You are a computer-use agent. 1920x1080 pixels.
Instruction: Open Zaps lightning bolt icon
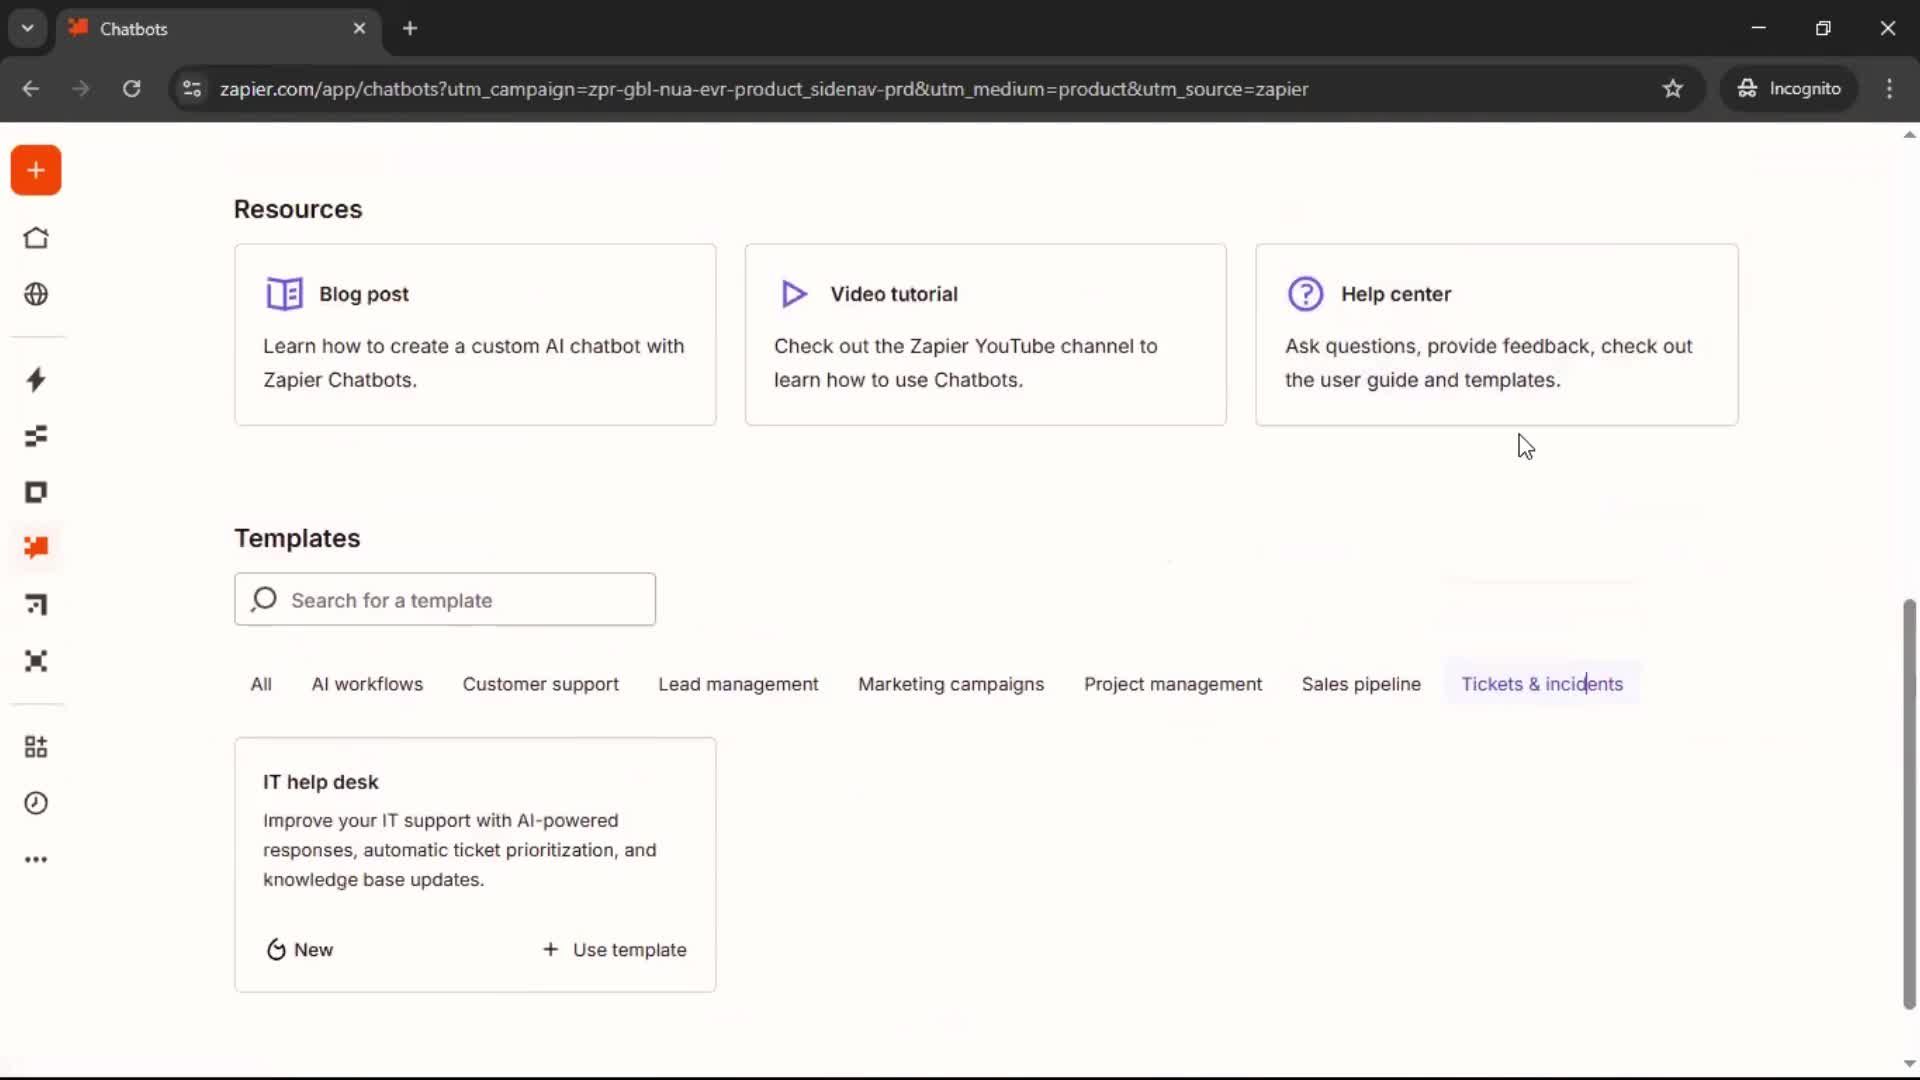tap(36, 379)
